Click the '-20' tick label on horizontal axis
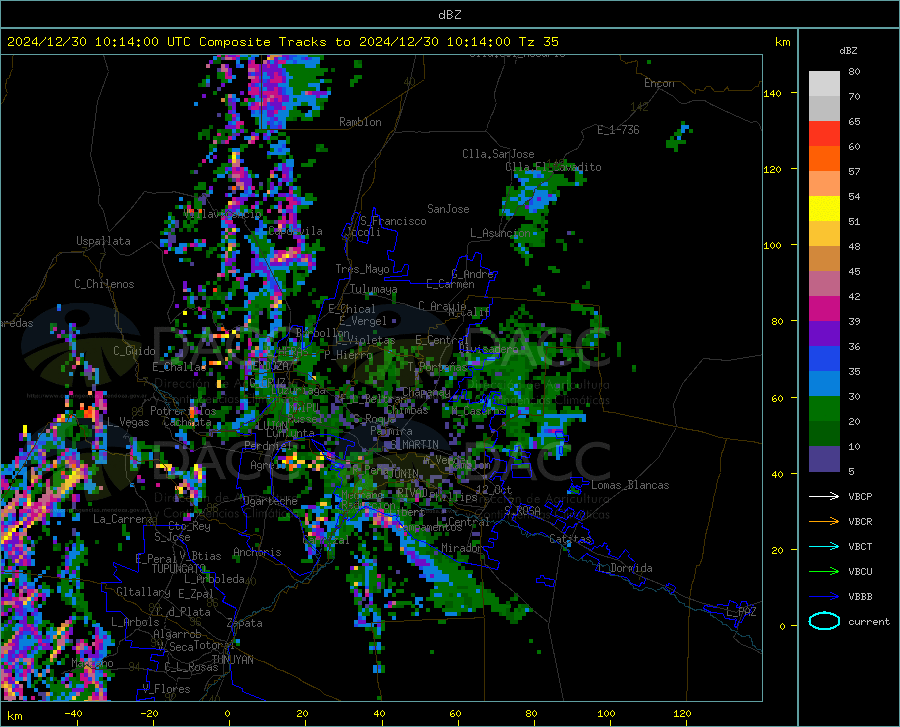 click(149, 713)
